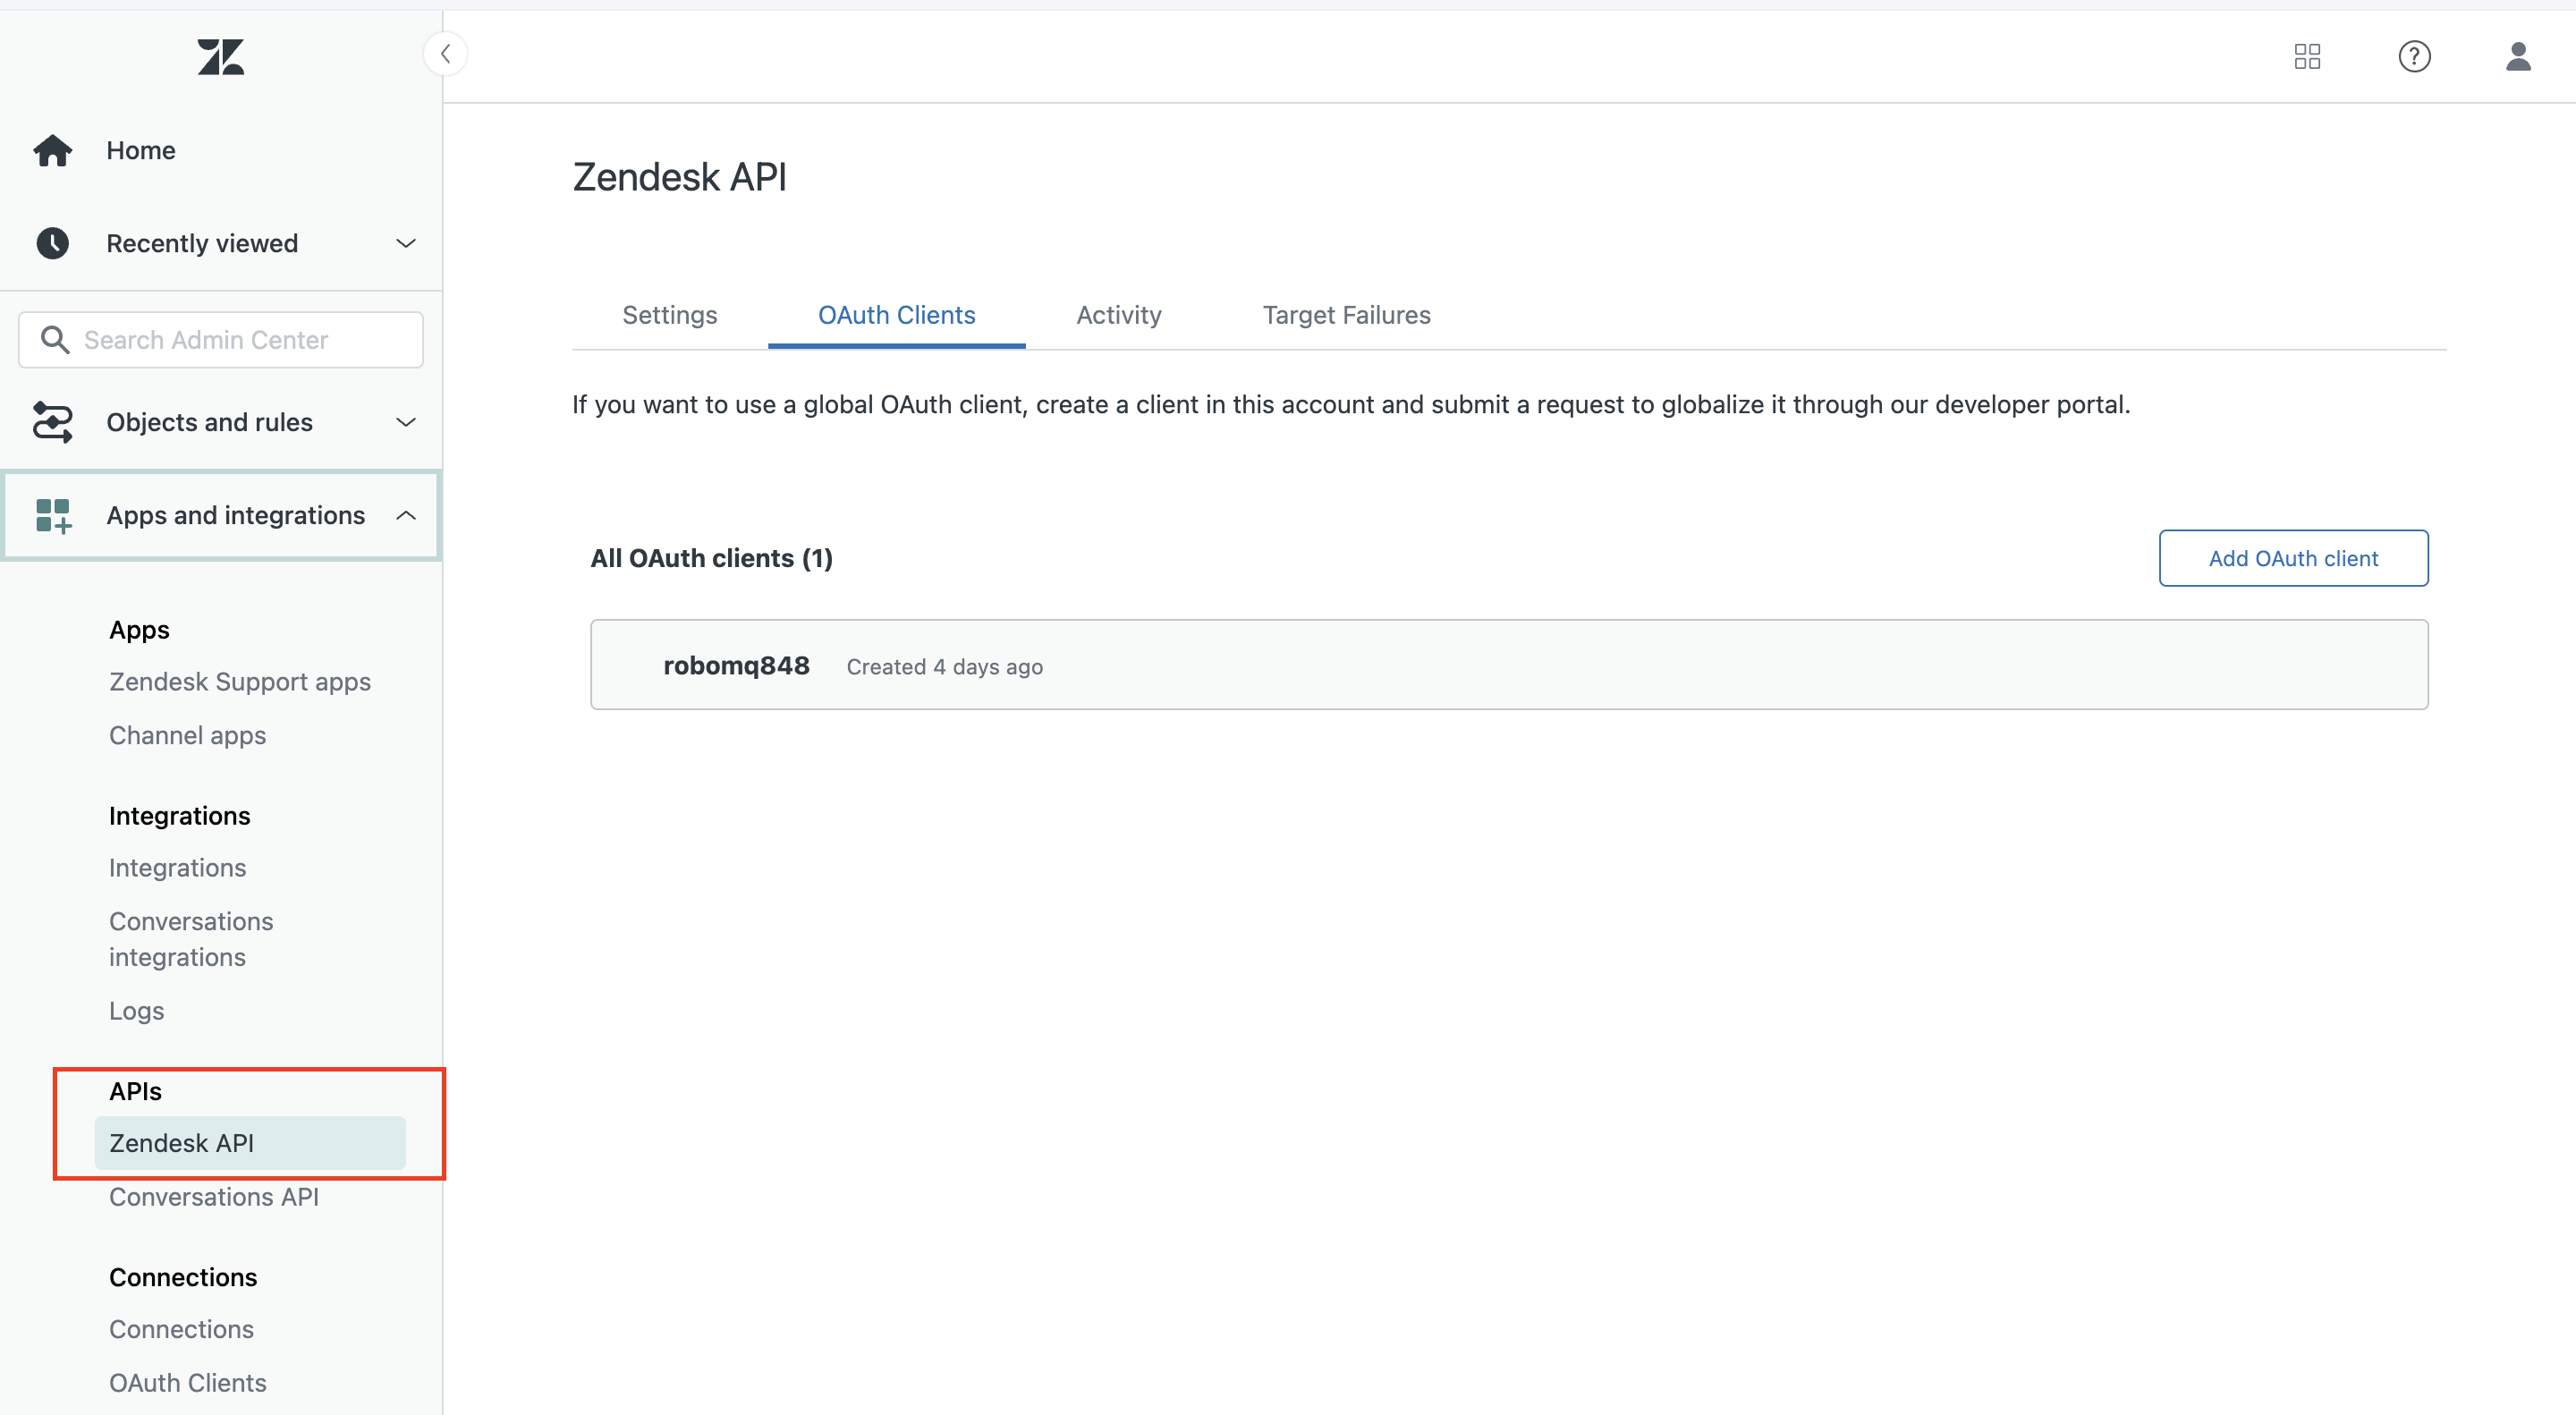
Task: Open Conversations integrations link
Action: [x=191, y=939]
